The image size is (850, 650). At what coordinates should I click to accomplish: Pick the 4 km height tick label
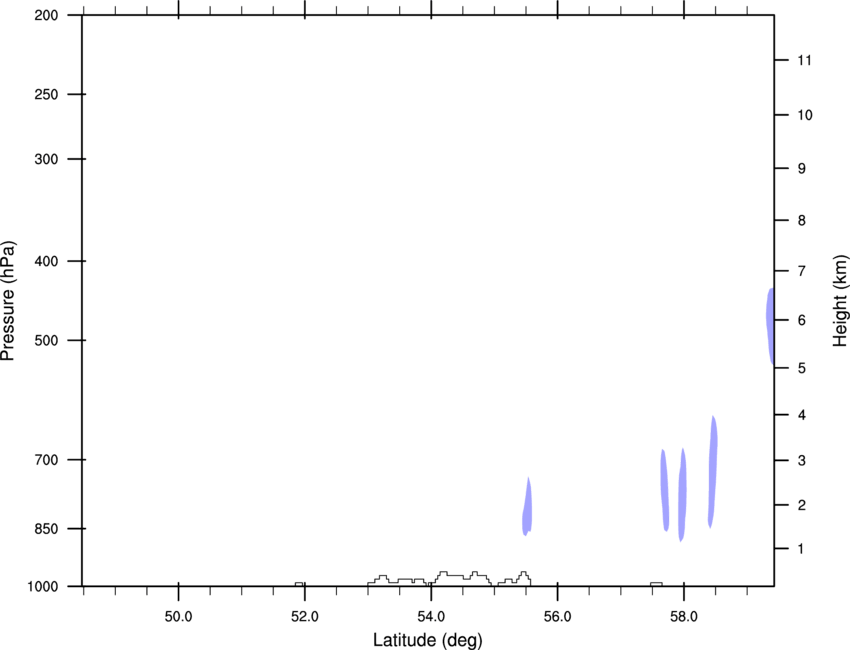(802, 415)
